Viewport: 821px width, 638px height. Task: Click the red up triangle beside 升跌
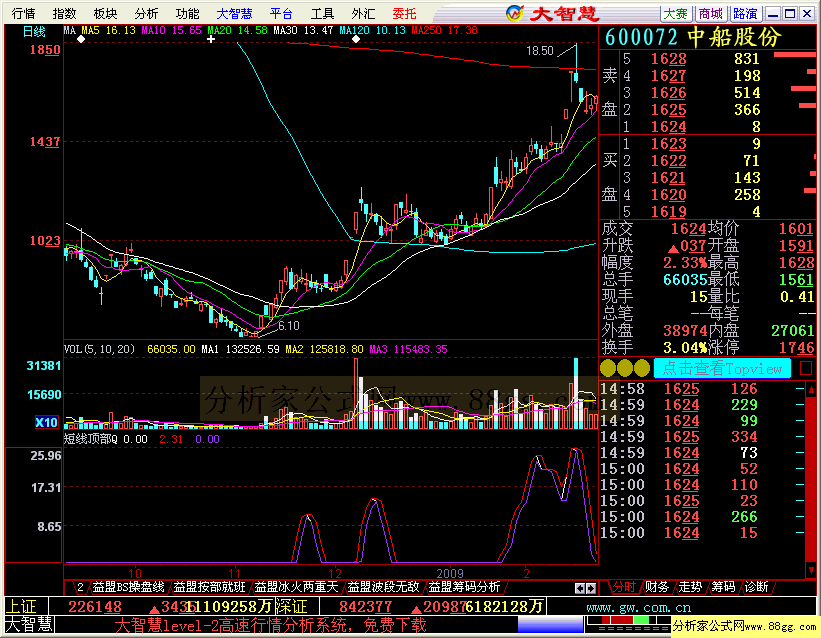673,248
